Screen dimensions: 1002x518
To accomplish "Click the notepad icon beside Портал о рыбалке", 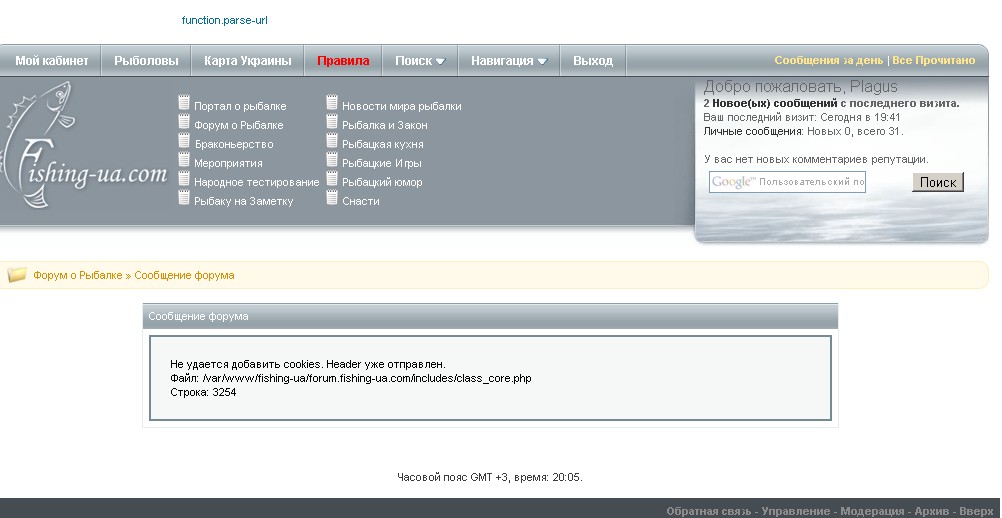I will click(x=184, y=103).
